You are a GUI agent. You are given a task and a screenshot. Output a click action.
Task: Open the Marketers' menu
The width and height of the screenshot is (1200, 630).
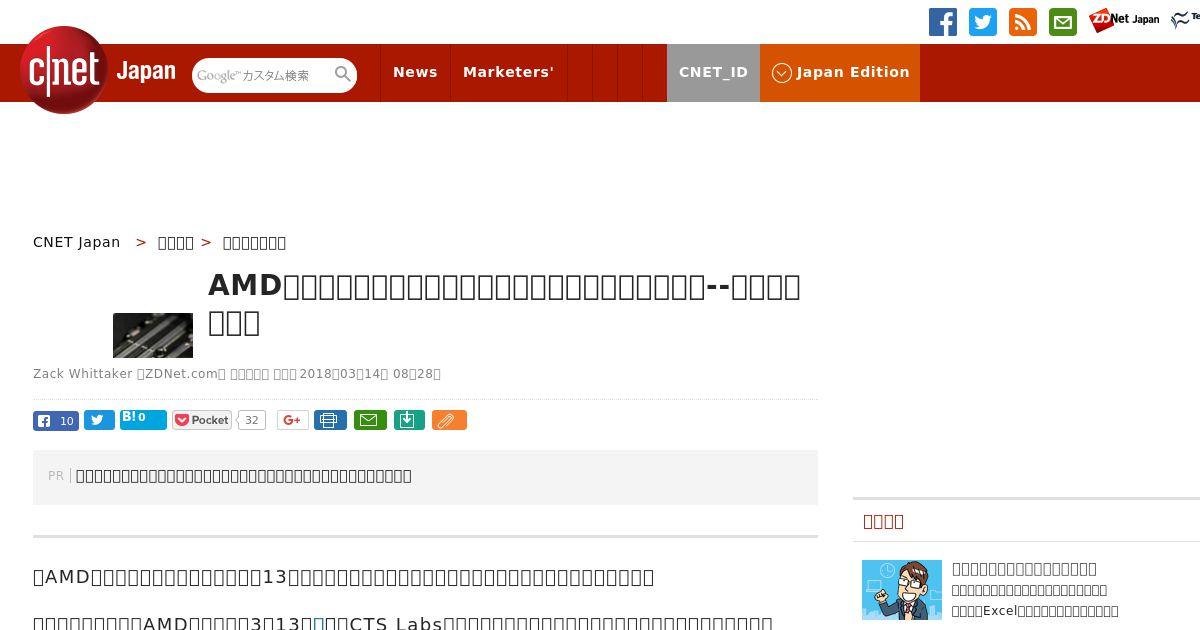(x=508, y=73)
